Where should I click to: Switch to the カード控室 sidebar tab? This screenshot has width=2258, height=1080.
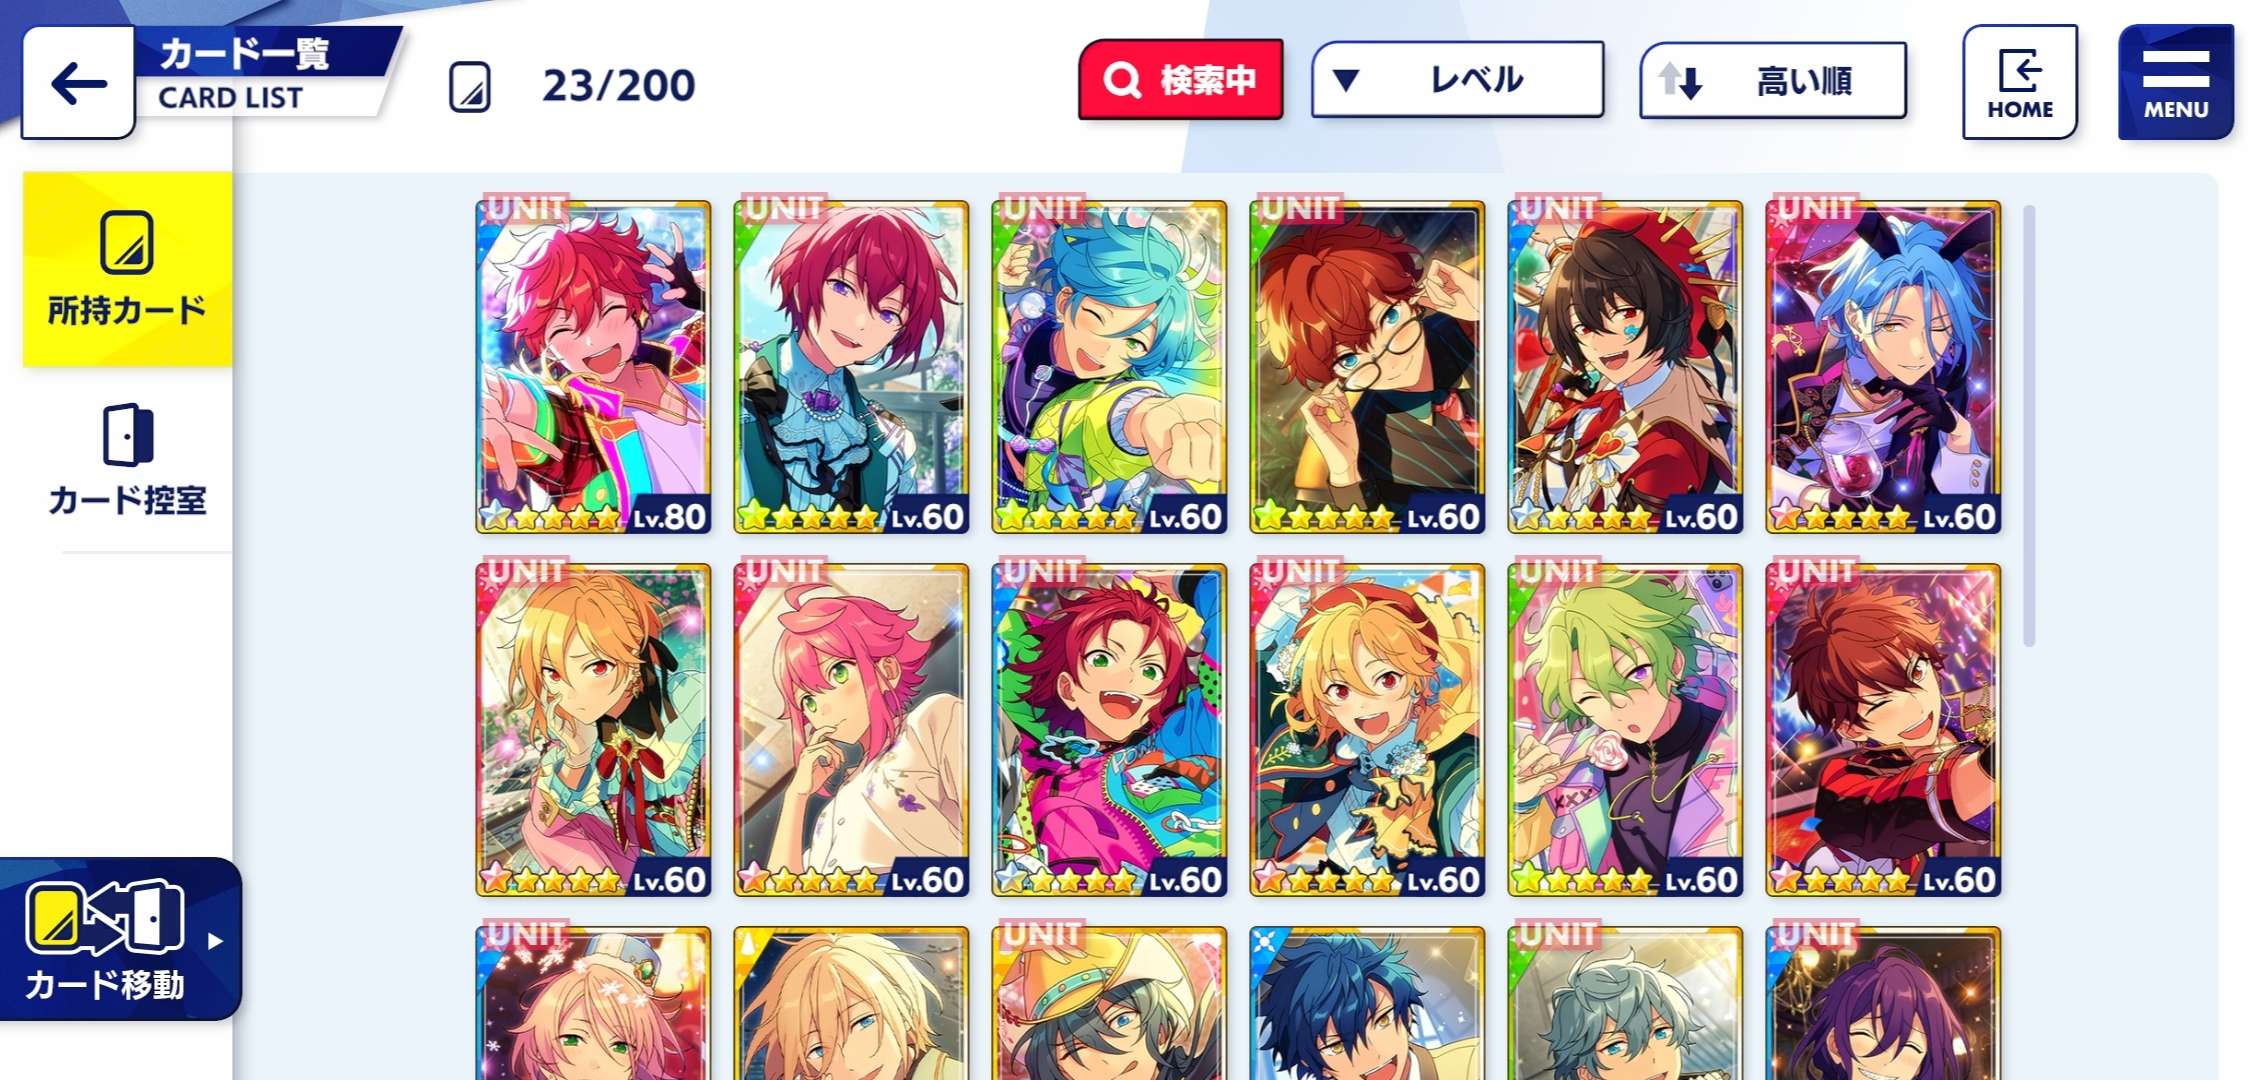pos(127,459)
